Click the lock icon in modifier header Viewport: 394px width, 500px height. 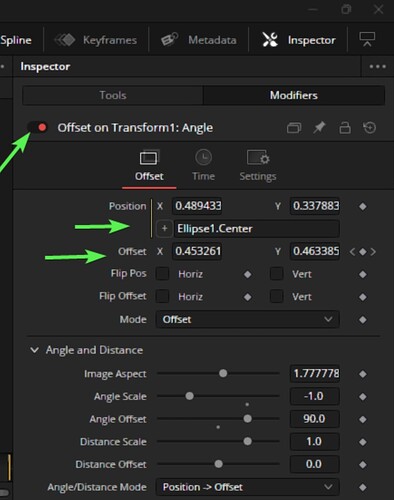coord(345,127)
